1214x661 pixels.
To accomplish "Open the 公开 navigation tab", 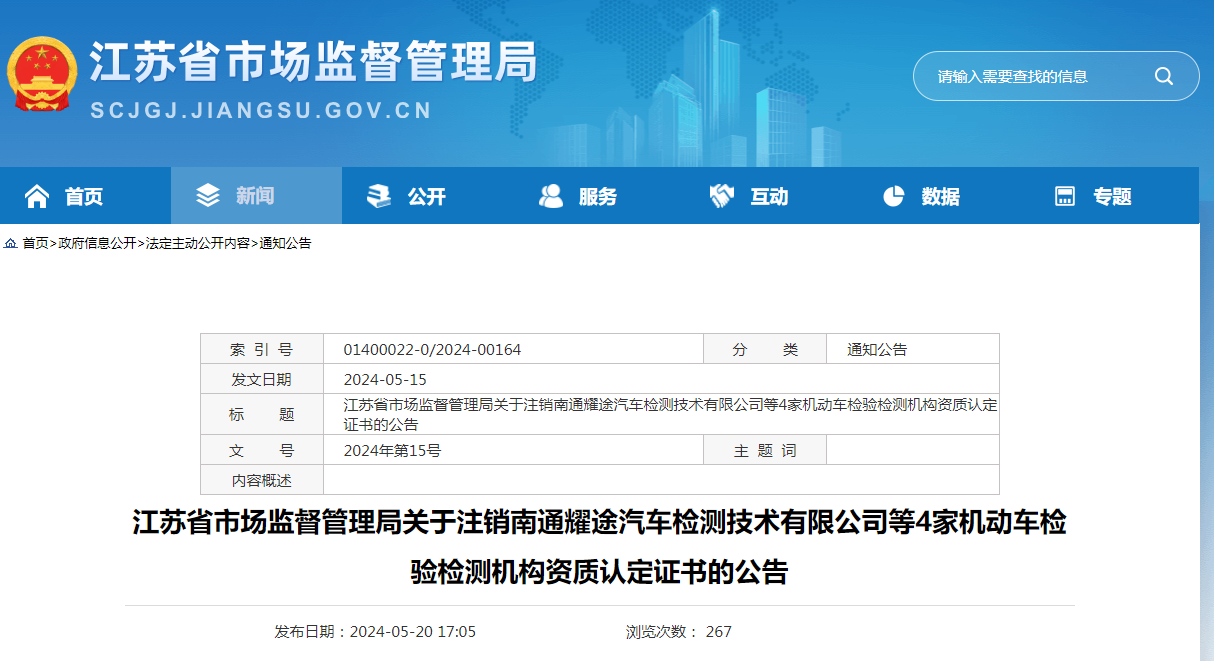I will (x=428, y=196).
